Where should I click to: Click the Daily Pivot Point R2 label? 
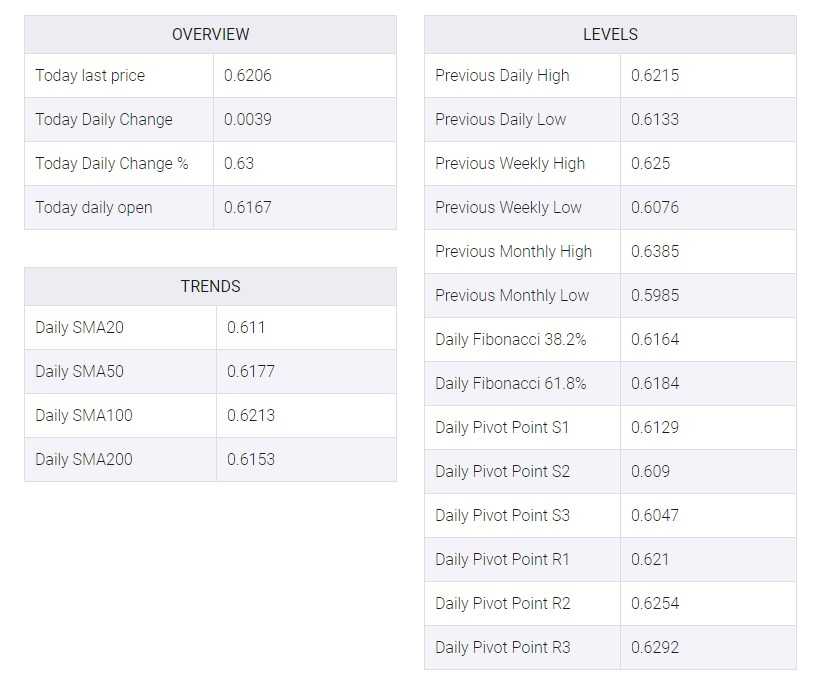coord(503,603)
